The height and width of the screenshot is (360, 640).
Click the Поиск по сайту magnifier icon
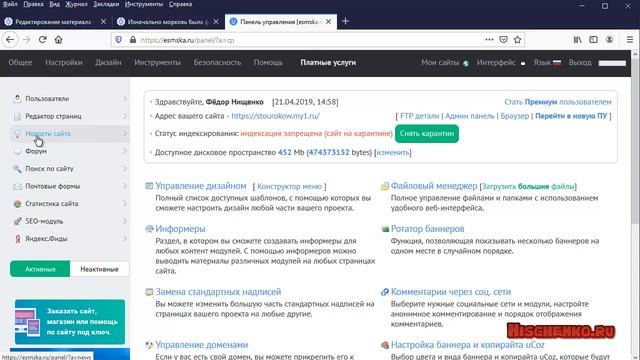[17, 169]
